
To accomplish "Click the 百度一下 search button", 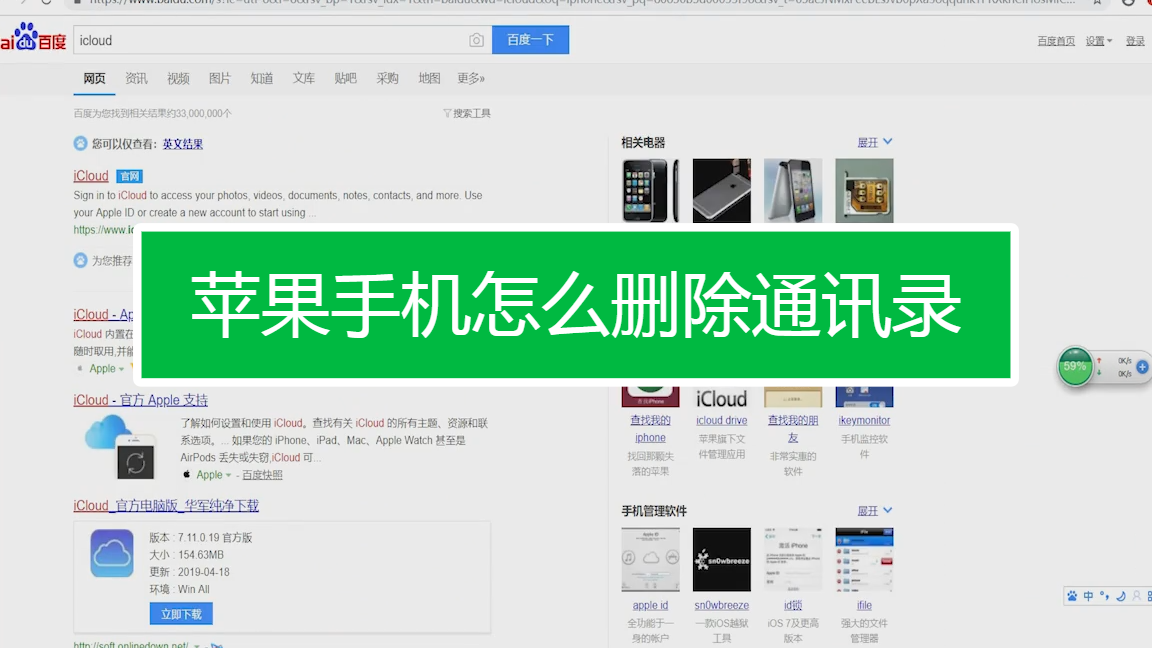I will click(x=530, y=40).
